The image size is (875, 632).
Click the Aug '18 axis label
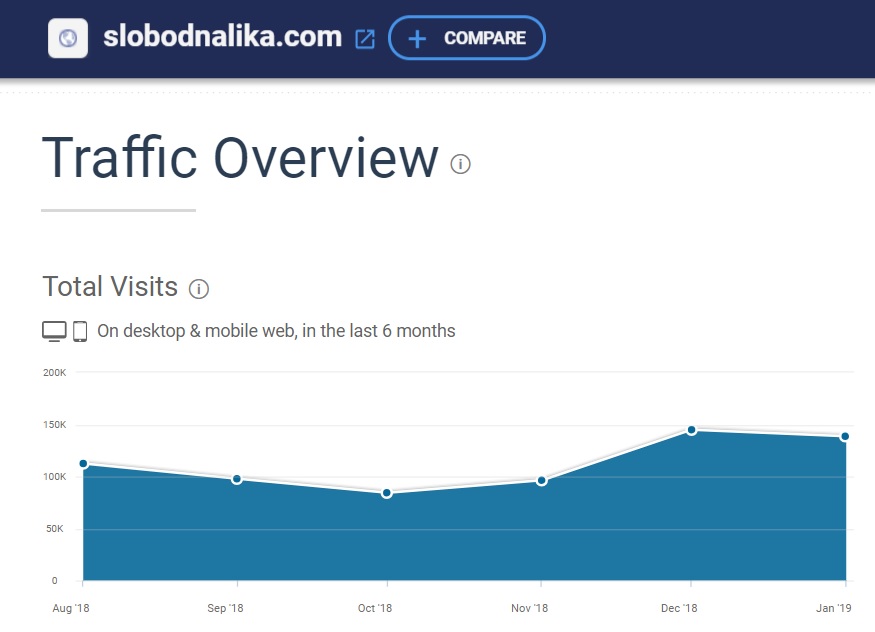pyautogui.click(x=71, y=608)
